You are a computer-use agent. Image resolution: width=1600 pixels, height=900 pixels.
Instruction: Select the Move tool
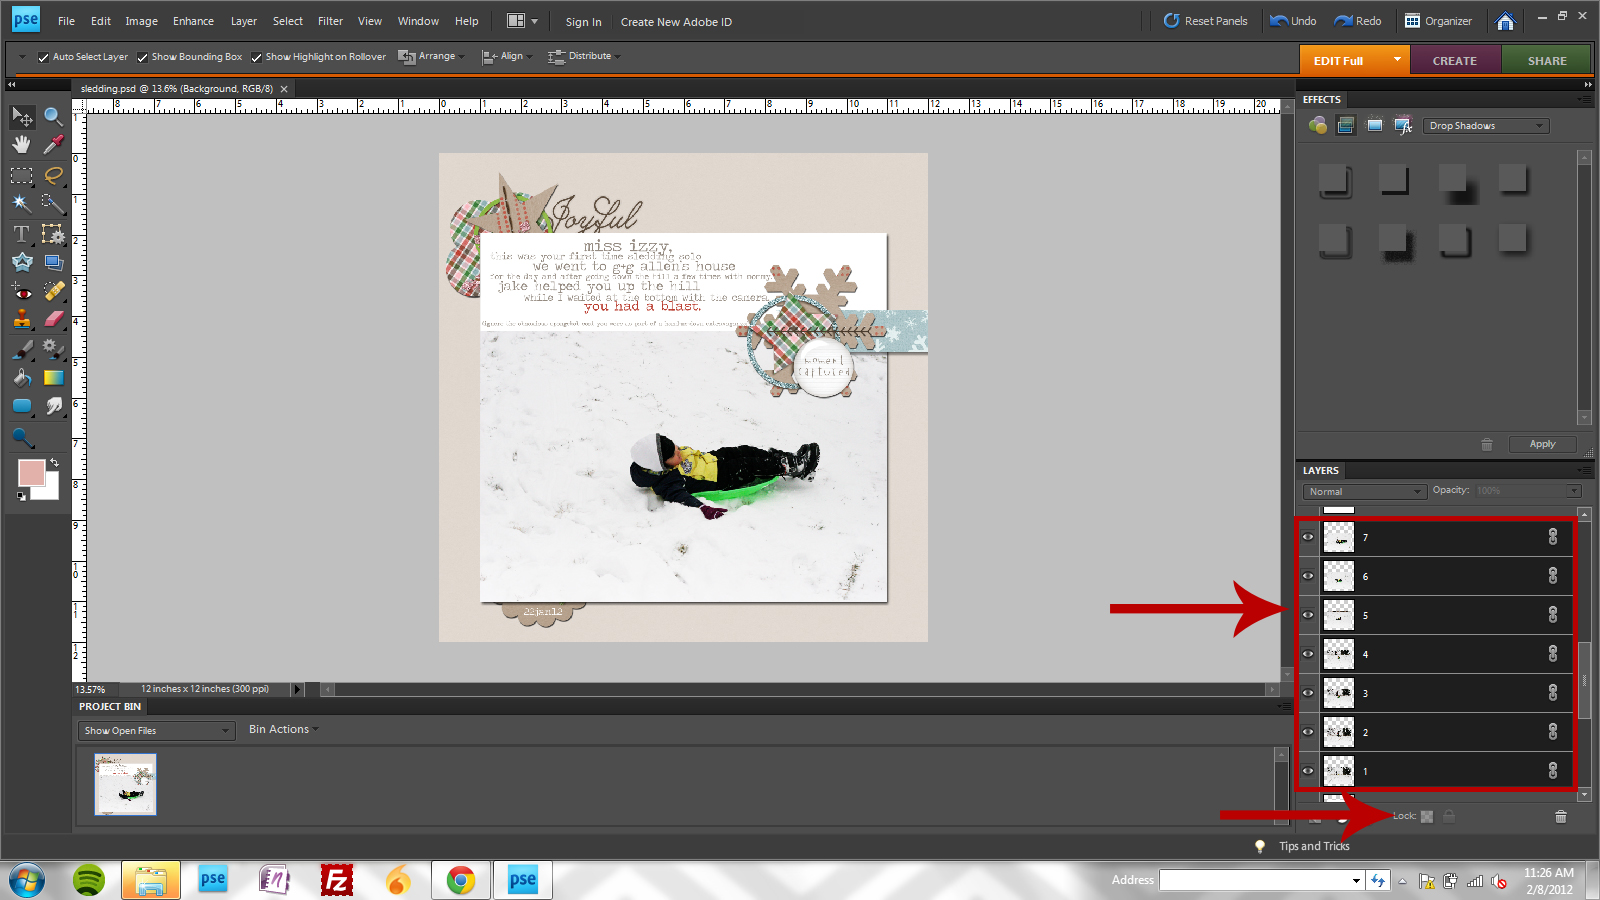(x=21, y=116)
